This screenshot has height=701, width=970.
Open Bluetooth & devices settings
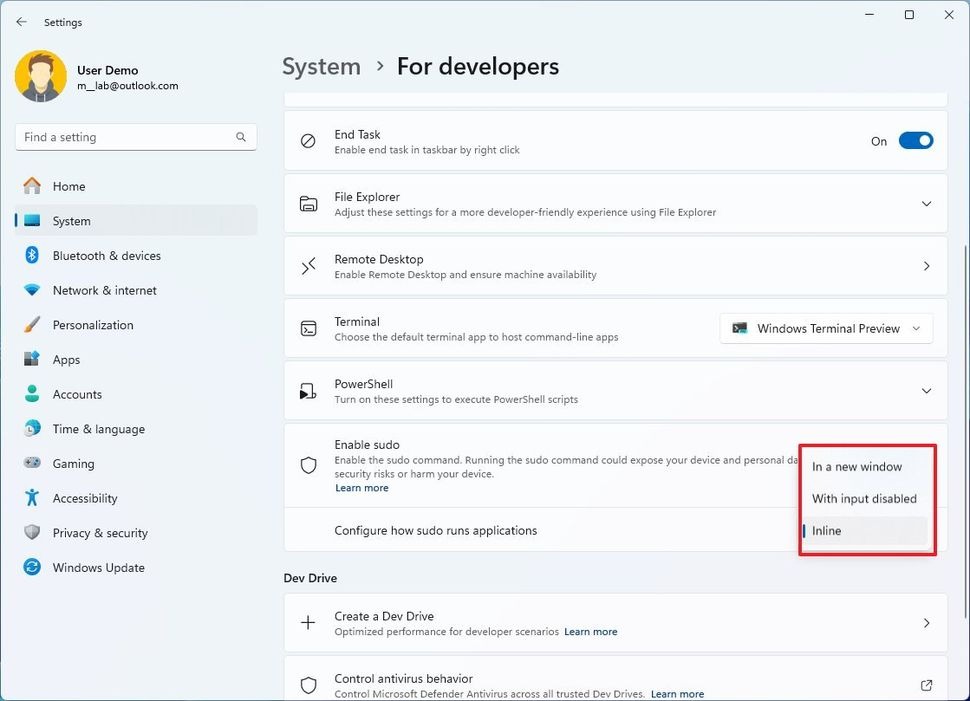135,256
